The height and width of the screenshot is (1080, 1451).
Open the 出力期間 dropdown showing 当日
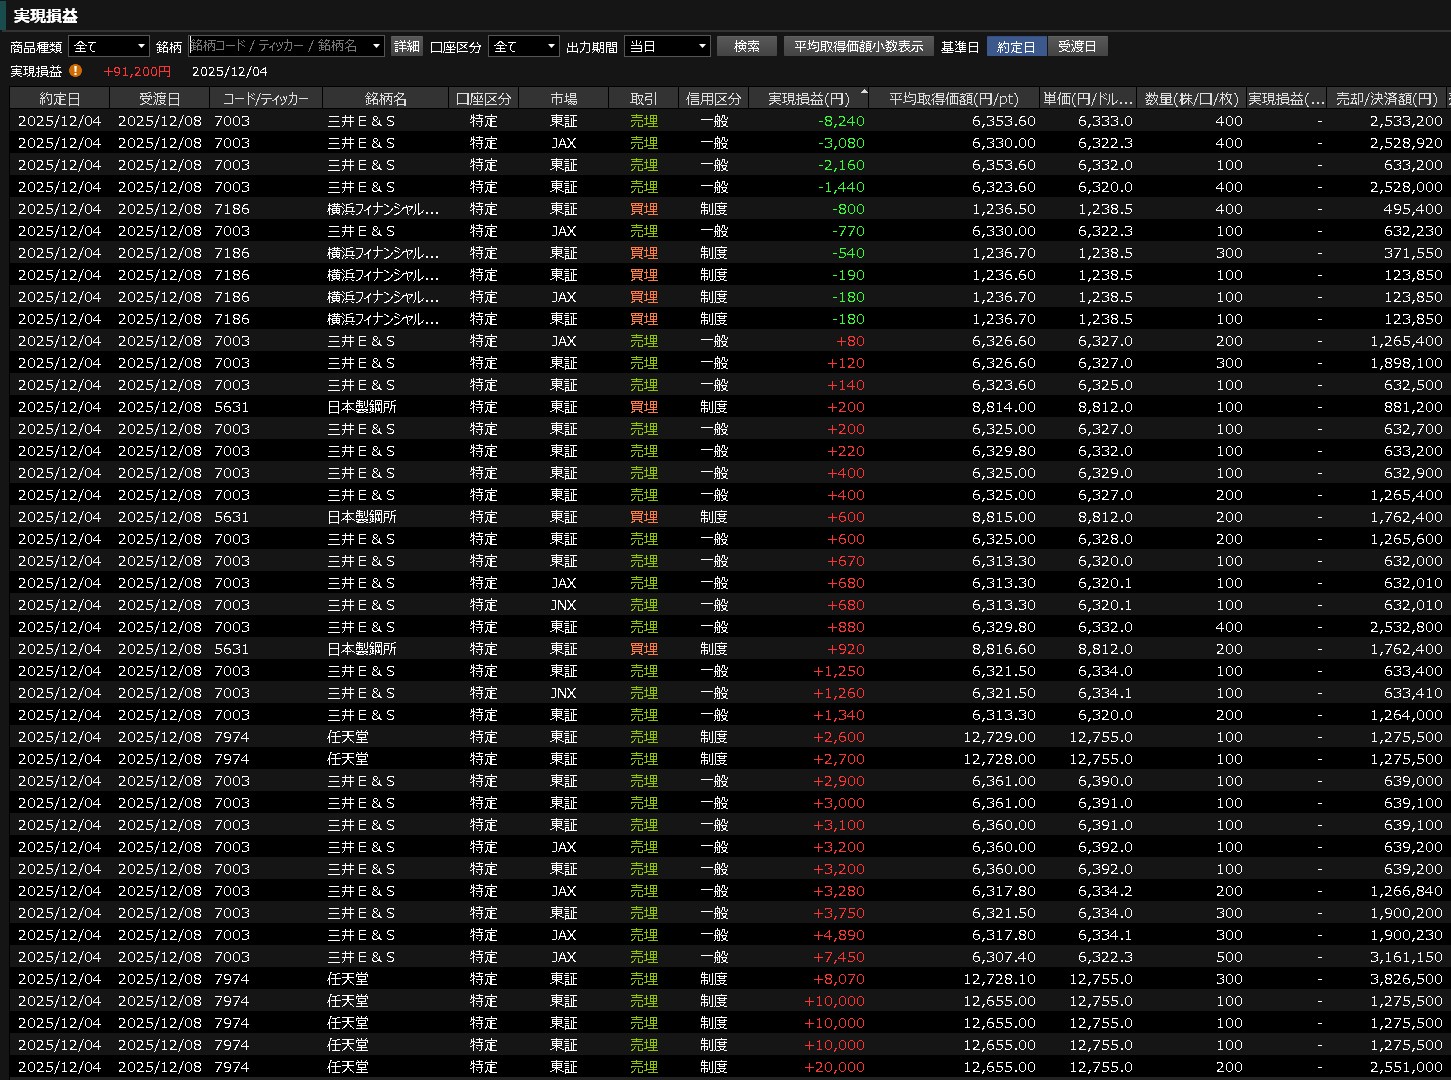666,47
